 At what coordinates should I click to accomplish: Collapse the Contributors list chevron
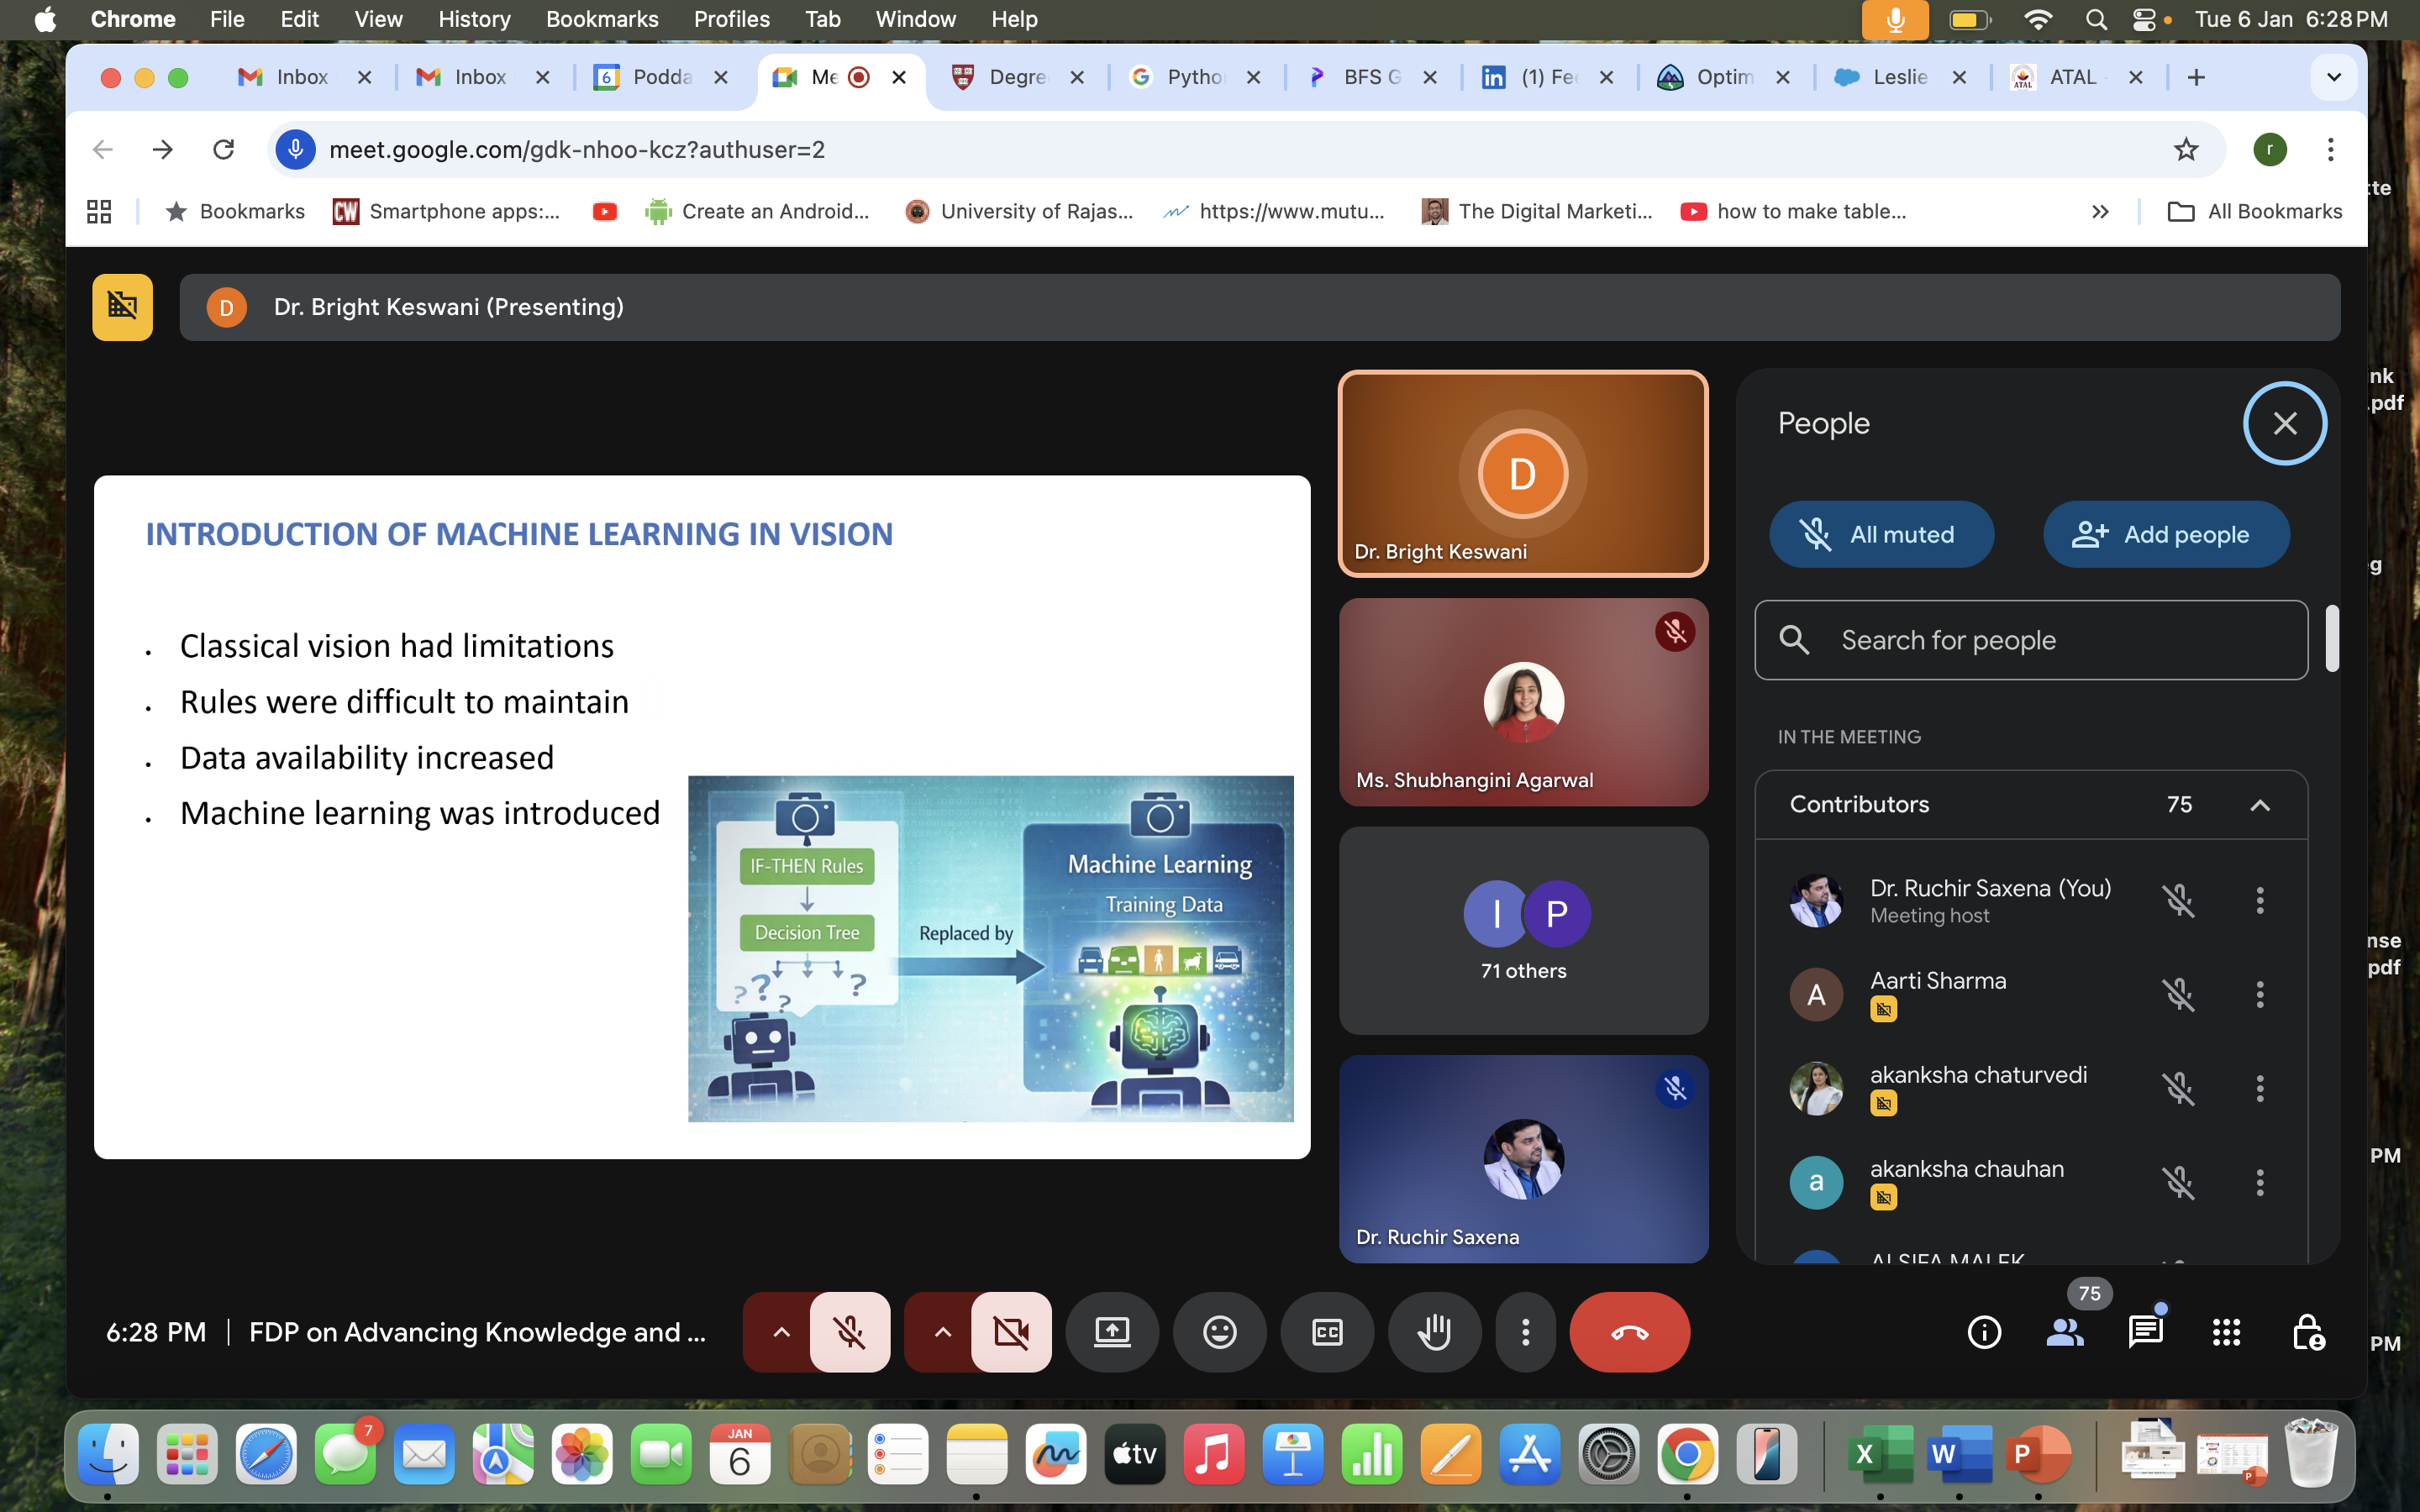[x=2259, y=805]
